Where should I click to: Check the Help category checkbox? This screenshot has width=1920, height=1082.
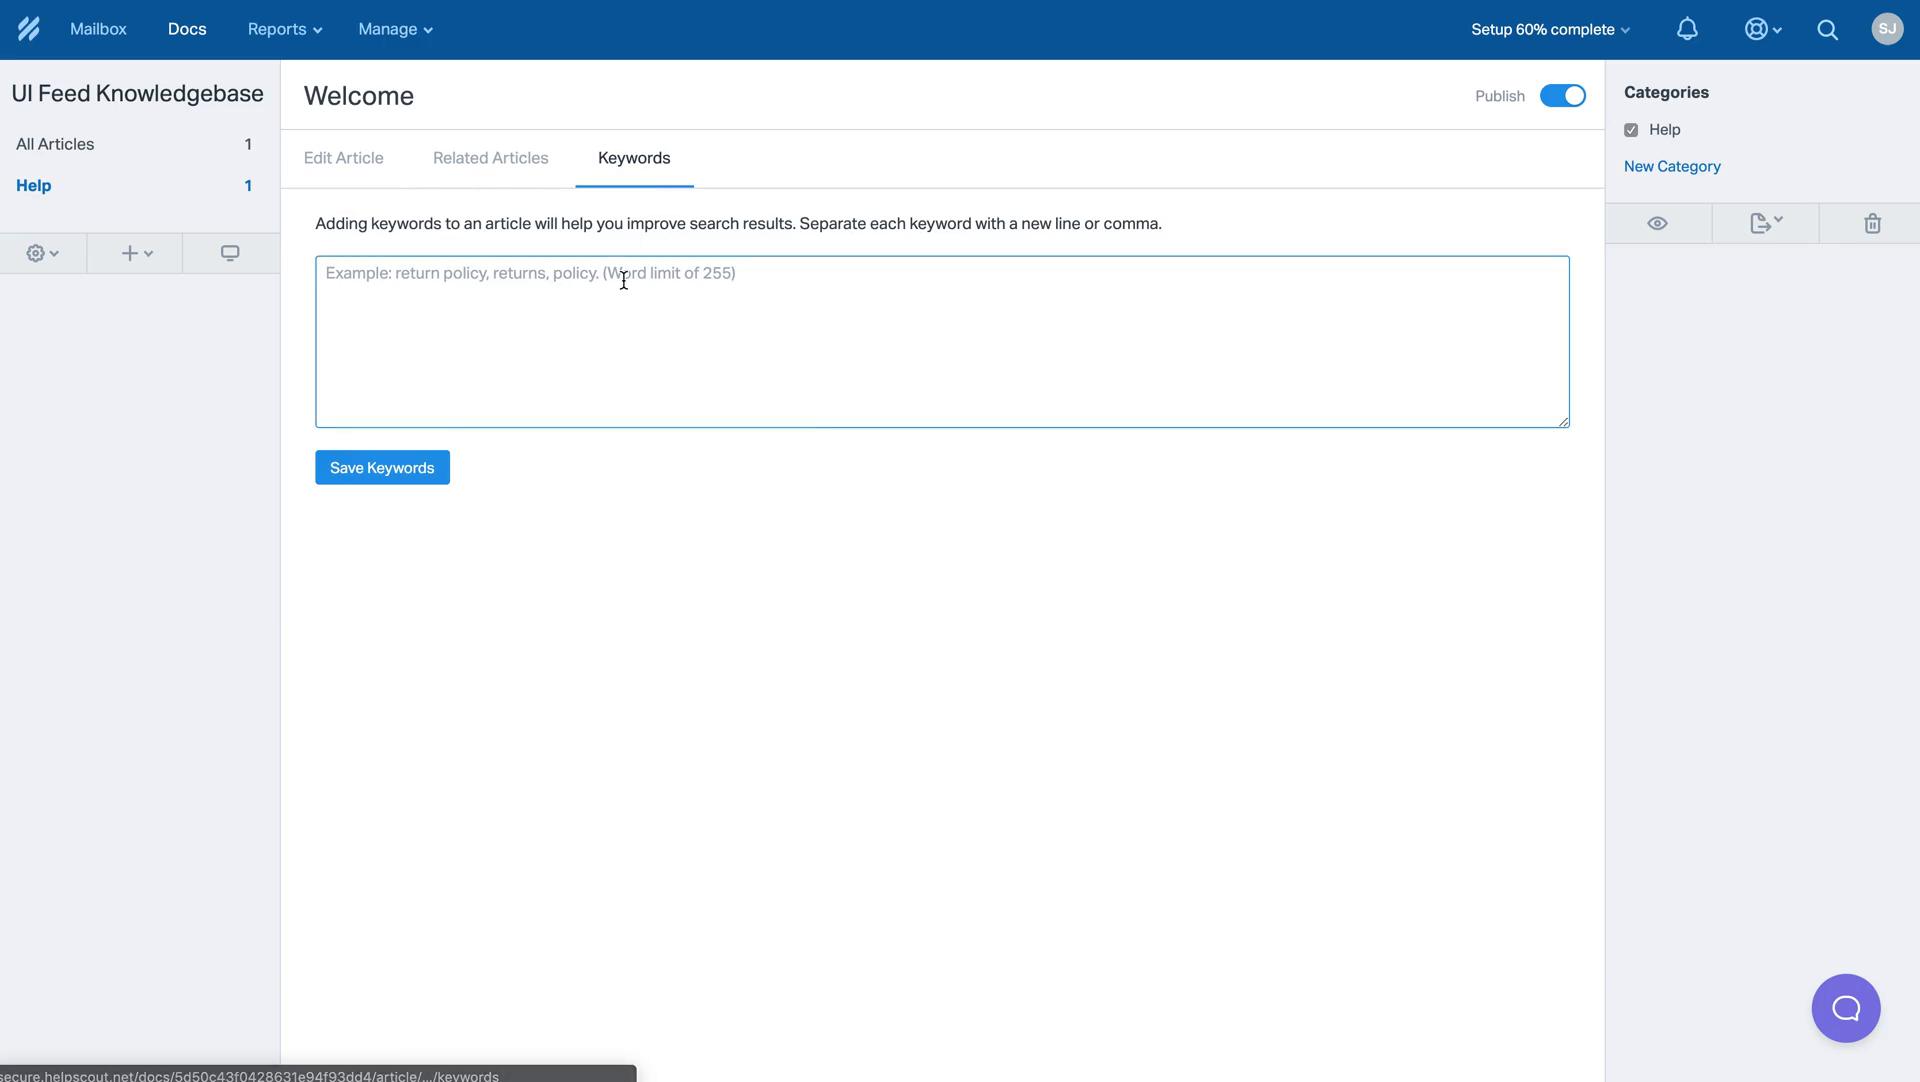[1631, 130]
